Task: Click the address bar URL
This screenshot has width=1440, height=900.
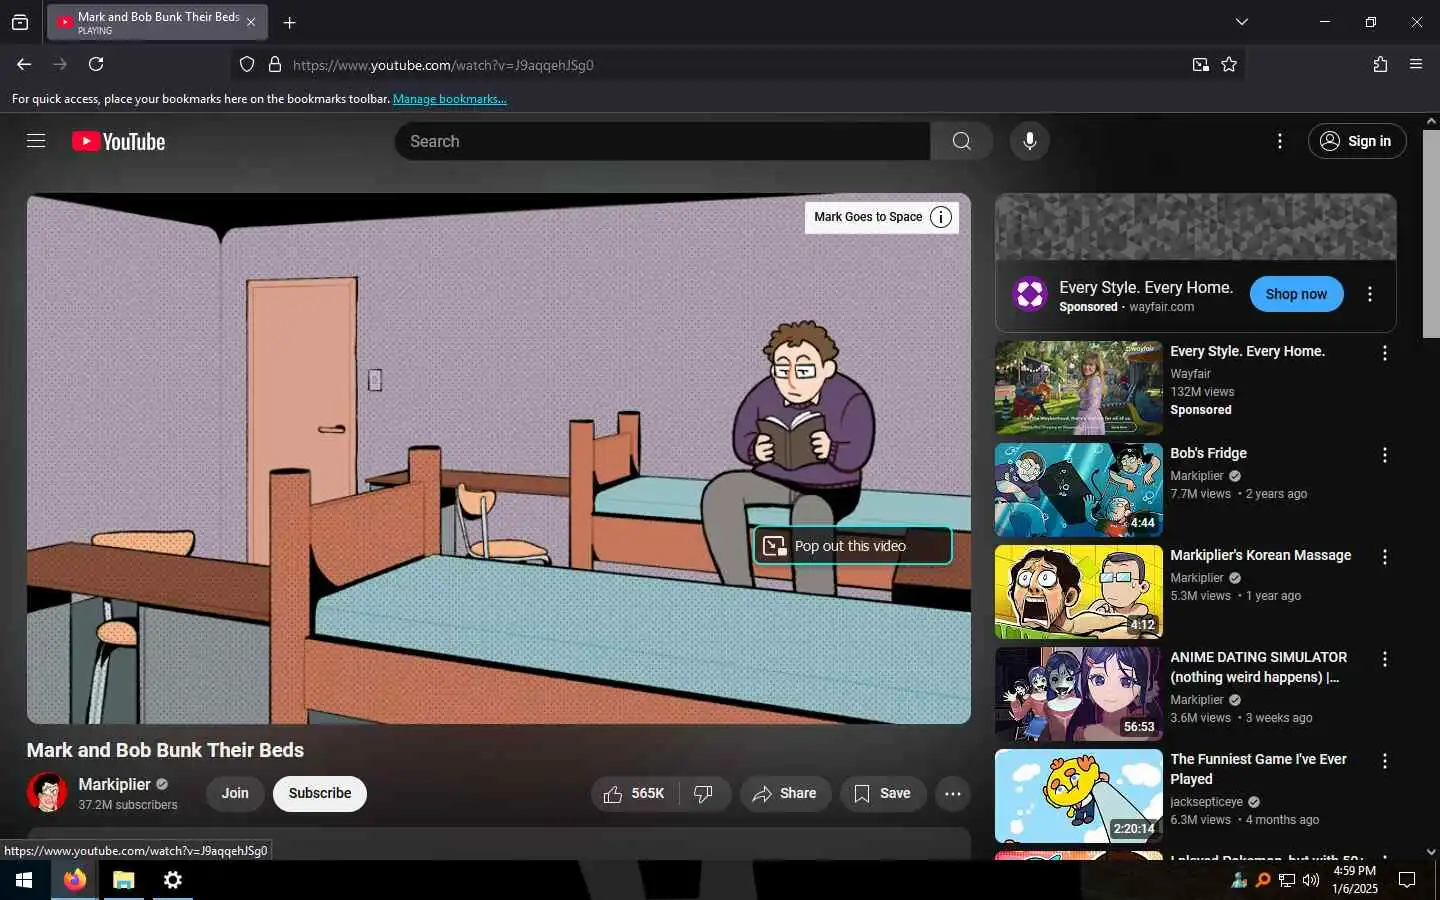Action: [x=443, y=65]
